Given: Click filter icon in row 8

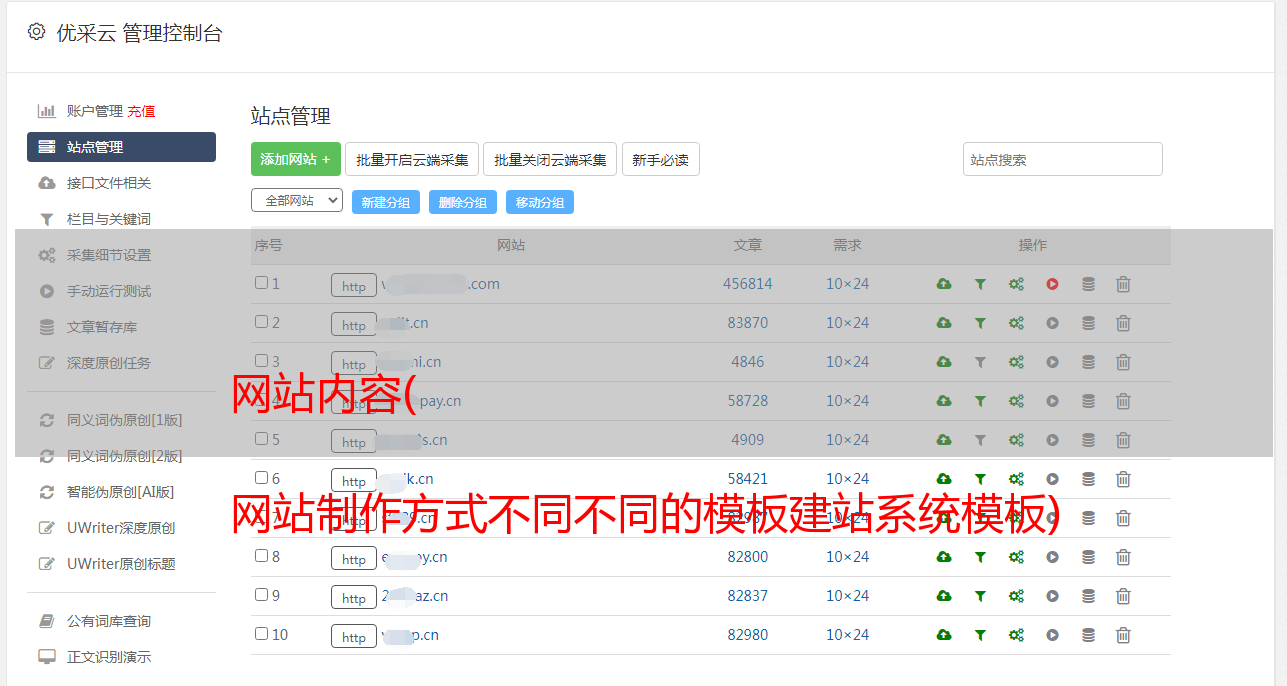Looking at the screenshot, I should tap(980, 557).
